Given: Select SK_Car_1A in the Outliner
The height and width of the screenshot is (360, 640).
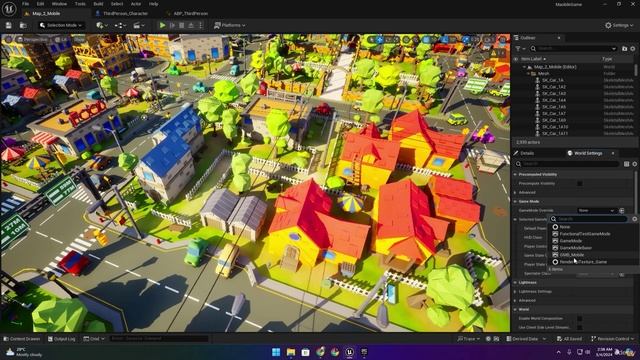Looking at the screenshot, I should tap(553, 80).
